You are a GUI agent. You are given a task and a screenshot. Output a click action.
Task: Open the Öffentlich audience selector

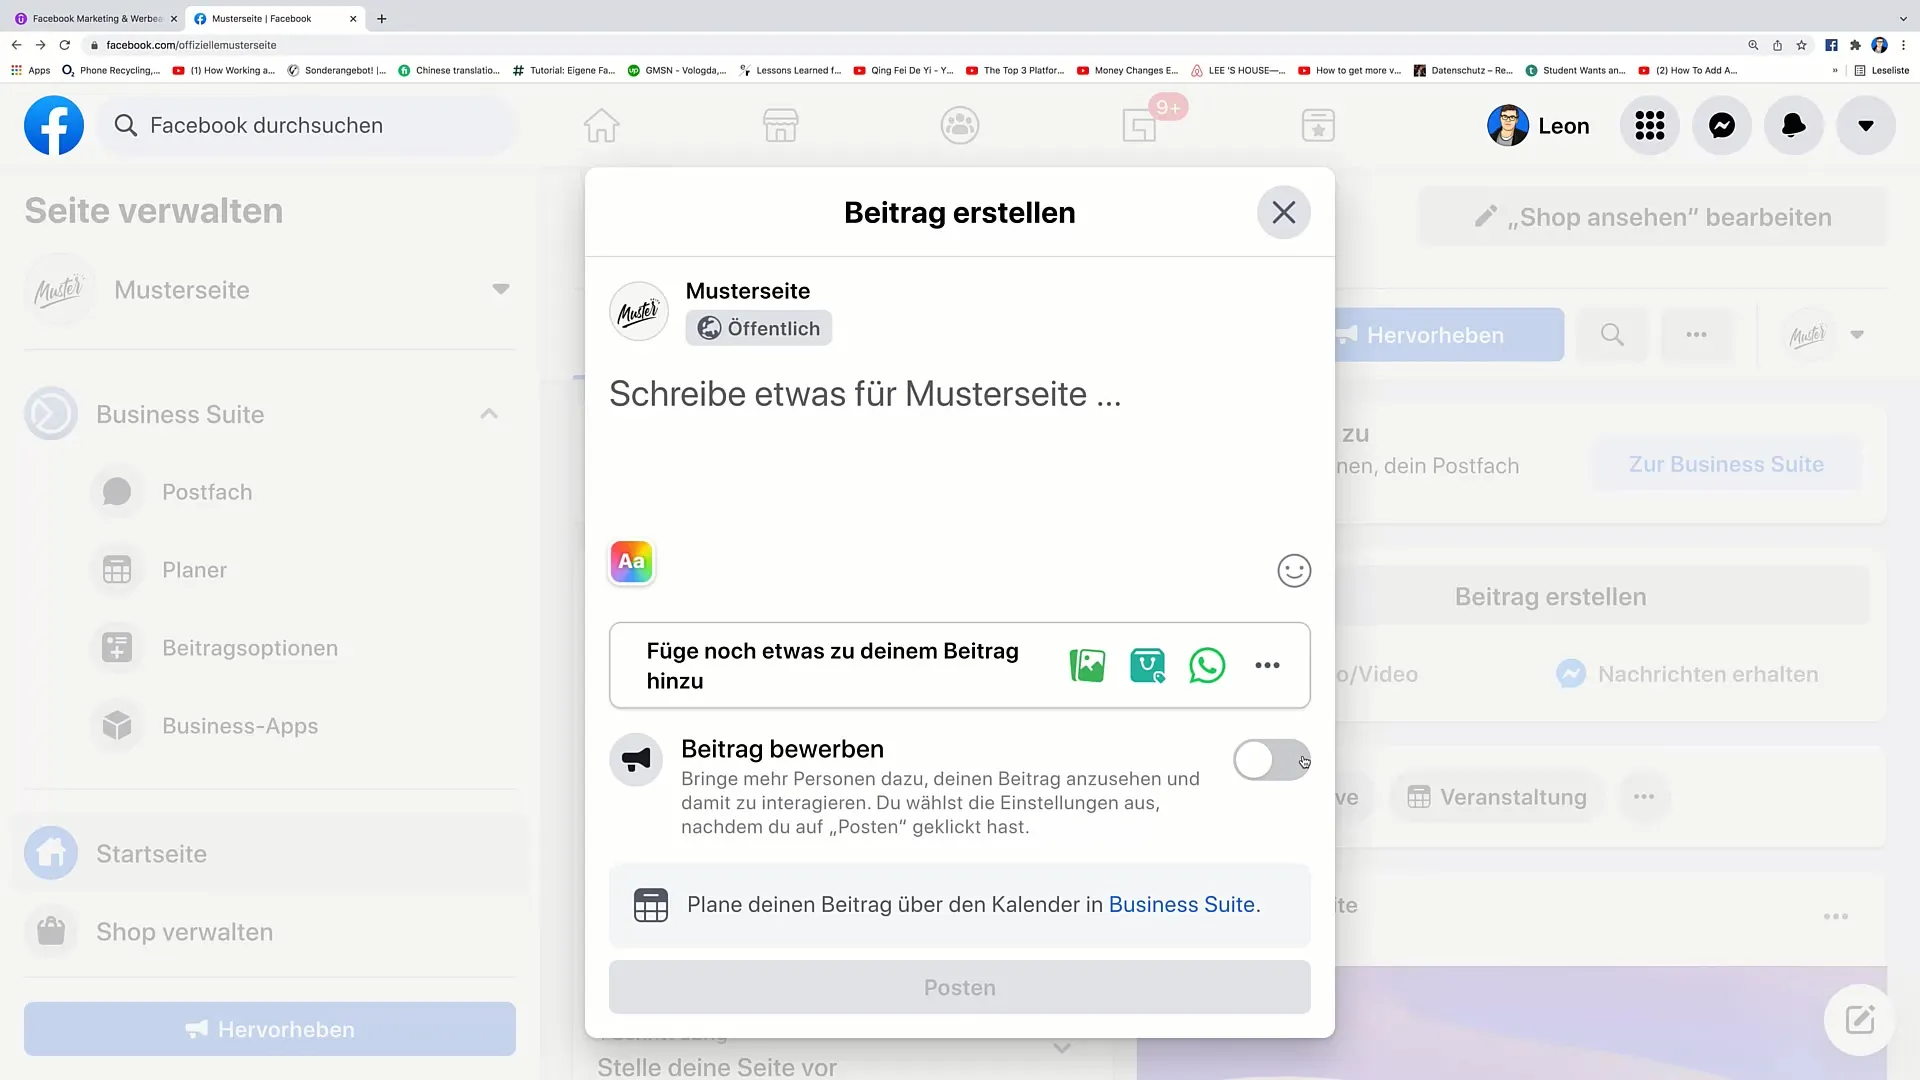pyautogui.click(x=758, y=328)
